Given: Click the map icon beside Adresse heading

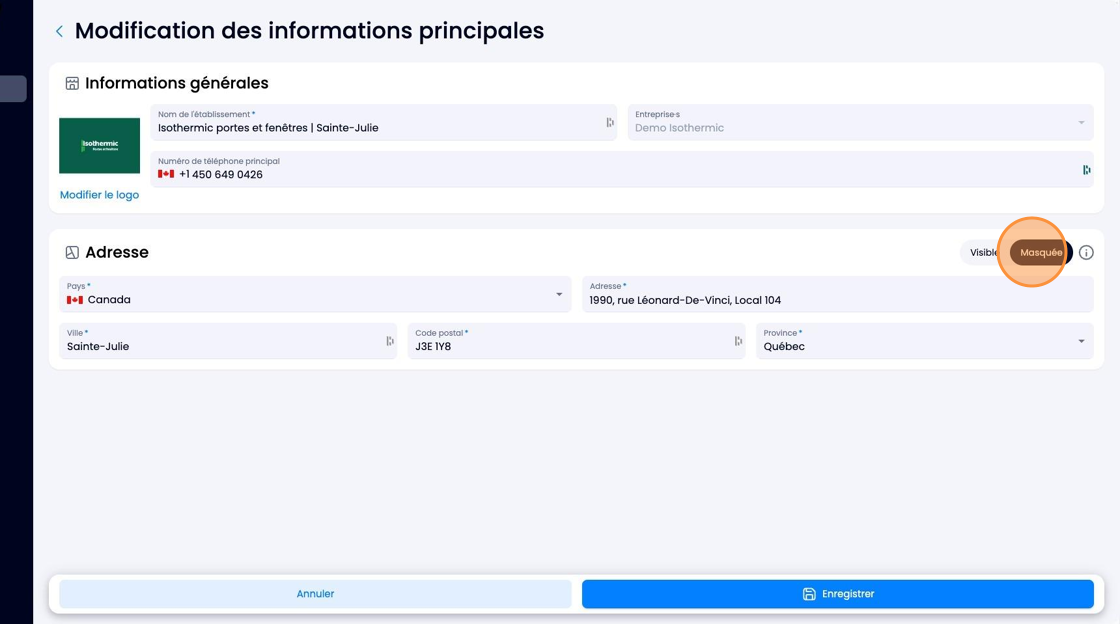Looking at the screenshot, I should pos(72,253).
